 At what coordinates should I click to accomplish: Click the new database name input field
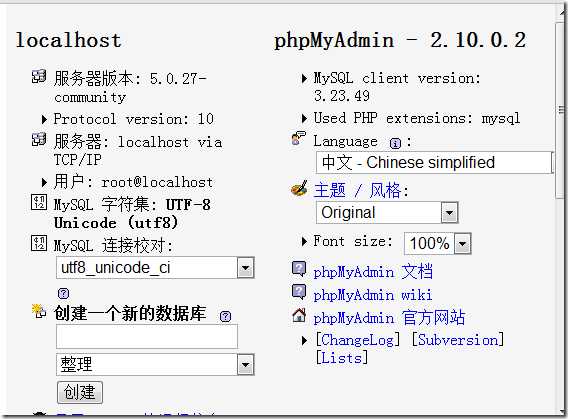click(x=147, y=336)
